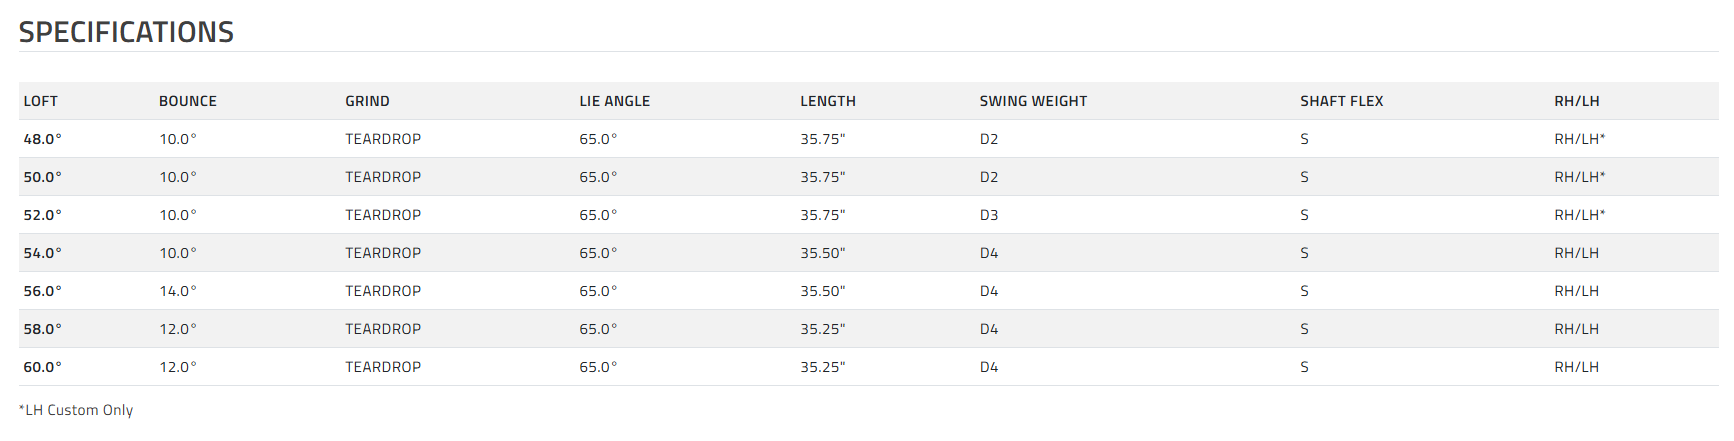Select the 48.0° loft cell
1734x441 pixels.
pos(43,139)
